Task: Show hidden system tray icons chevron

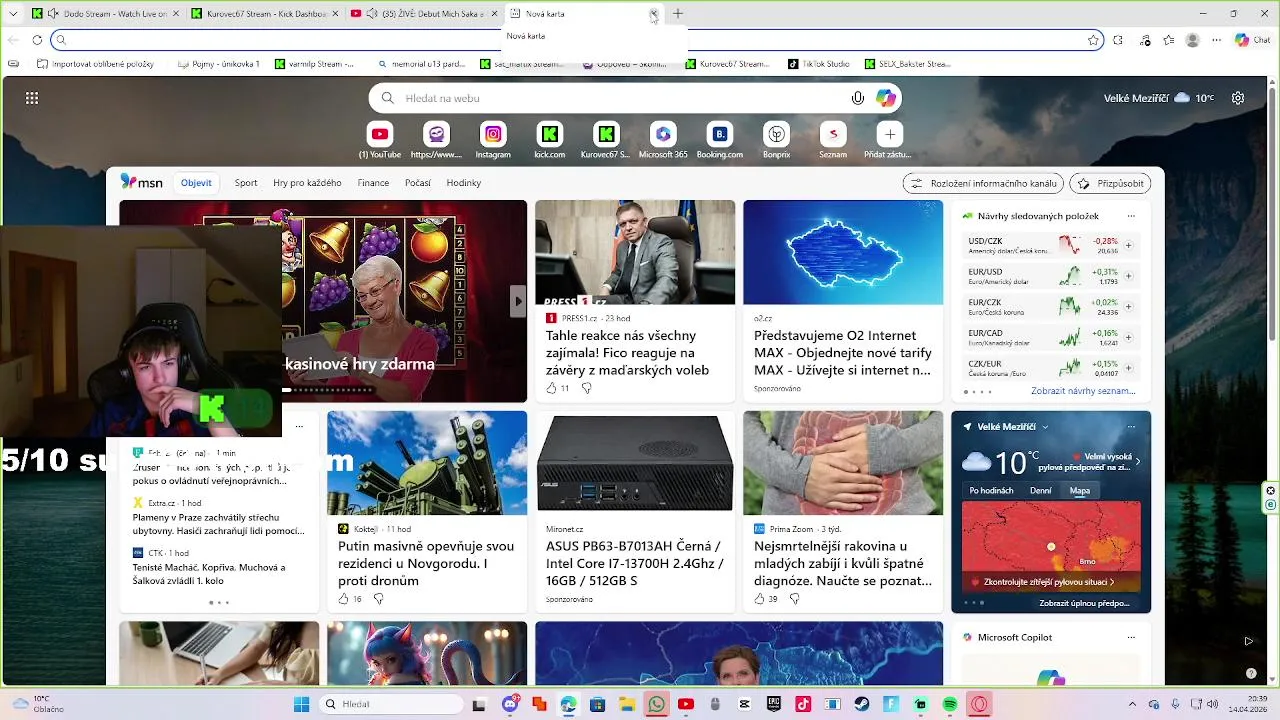Action: click(1132, 704)
